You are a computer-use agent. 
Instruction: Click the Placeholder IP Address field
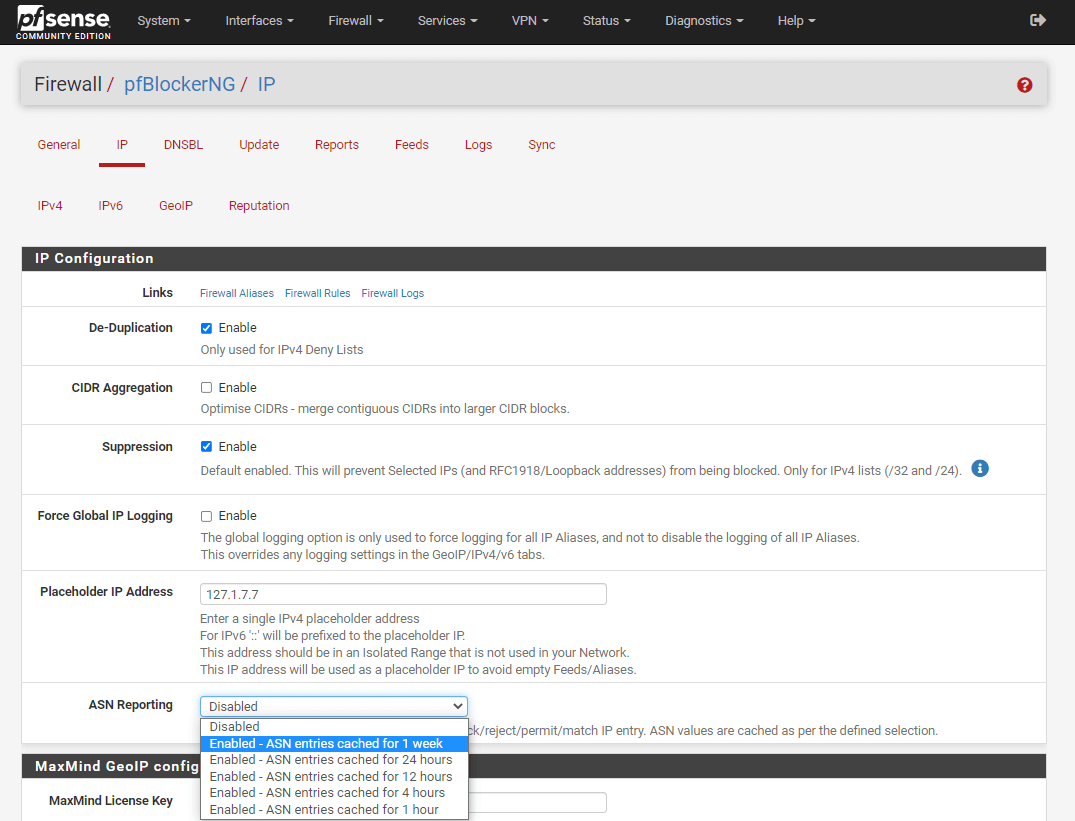point(403,594)
